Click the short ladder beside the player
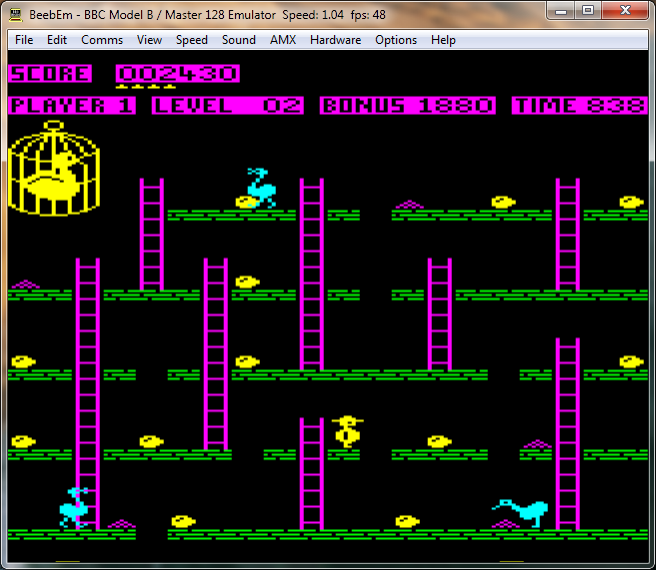 [x=312, y=474]
